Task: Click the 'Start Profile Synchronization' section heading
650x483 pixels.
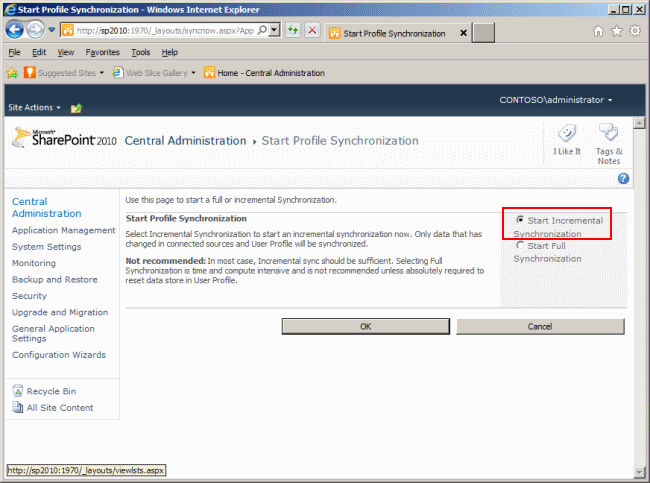Action: tap(186, 218)
